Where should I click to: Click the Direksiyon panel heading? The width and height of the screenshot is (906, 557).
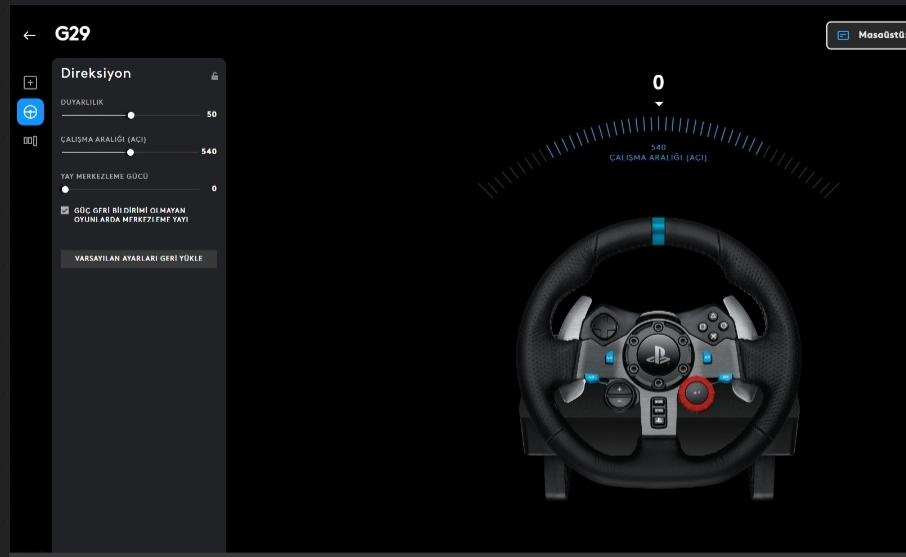(96, 73)
